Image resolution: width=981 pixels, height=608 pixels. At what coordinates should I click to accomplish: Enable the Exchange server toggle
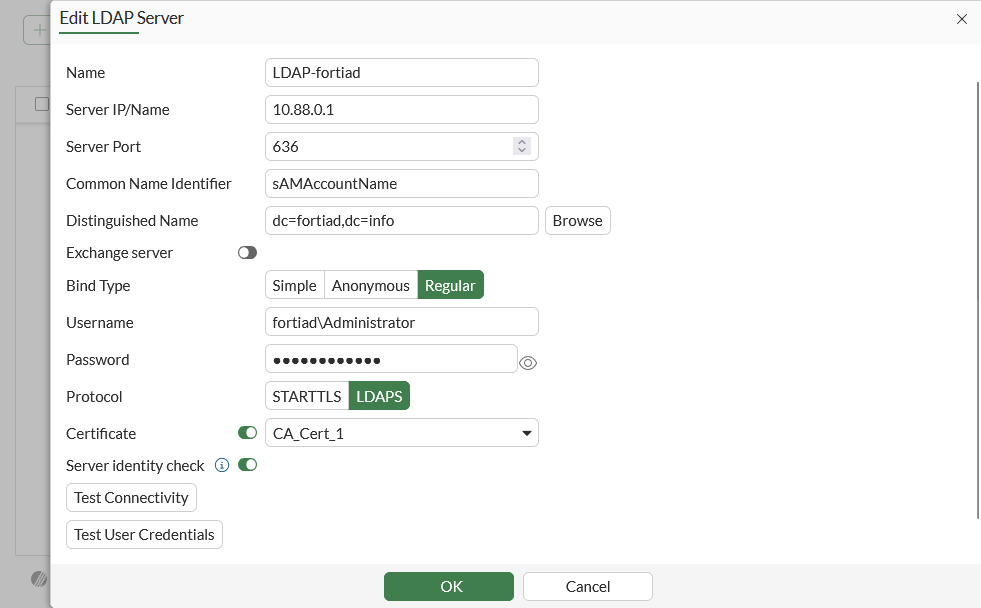point(247,253)
